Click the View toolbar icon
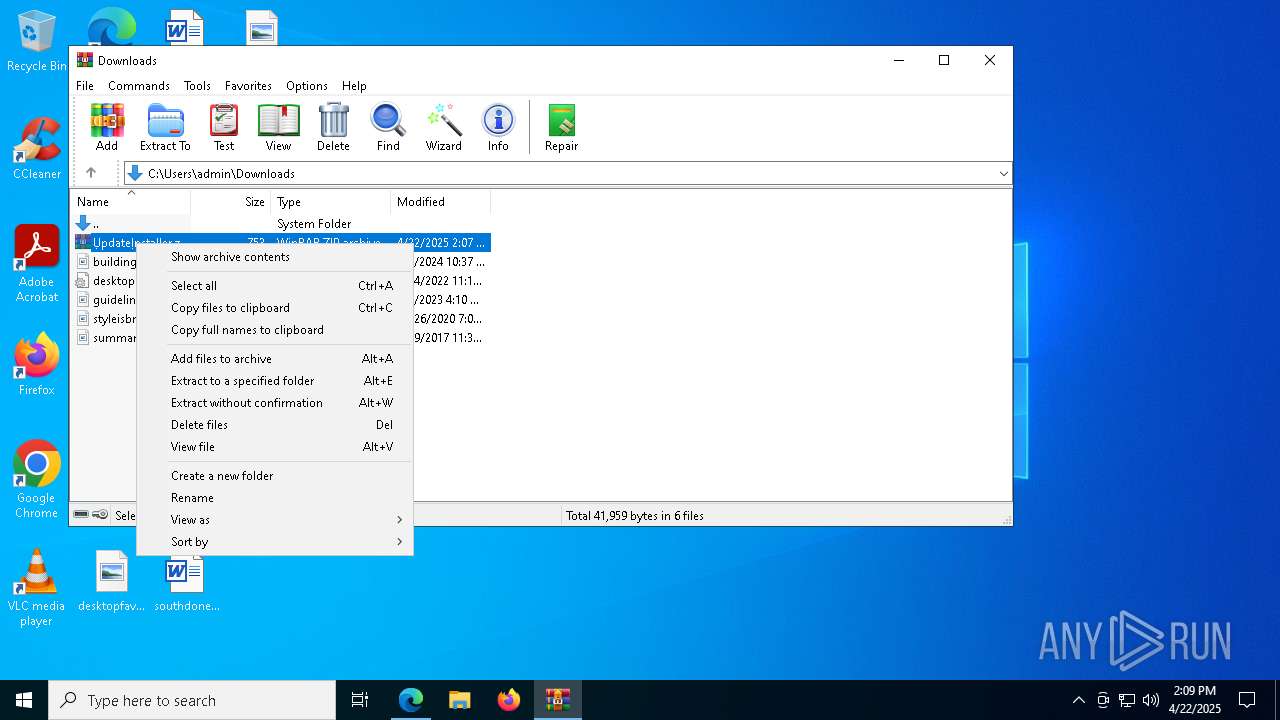This screenshot has height=720, width=1280. coord(278,127)
